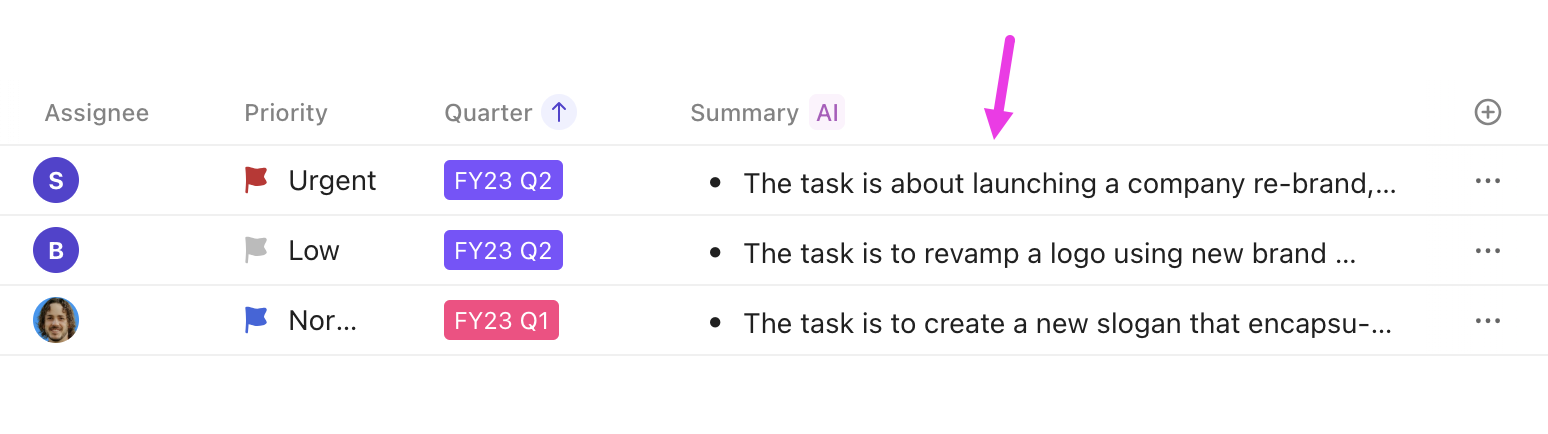This screenshot has height=434, width=1548.
Task: Click the Quarter column header
Action: [488, 113]
